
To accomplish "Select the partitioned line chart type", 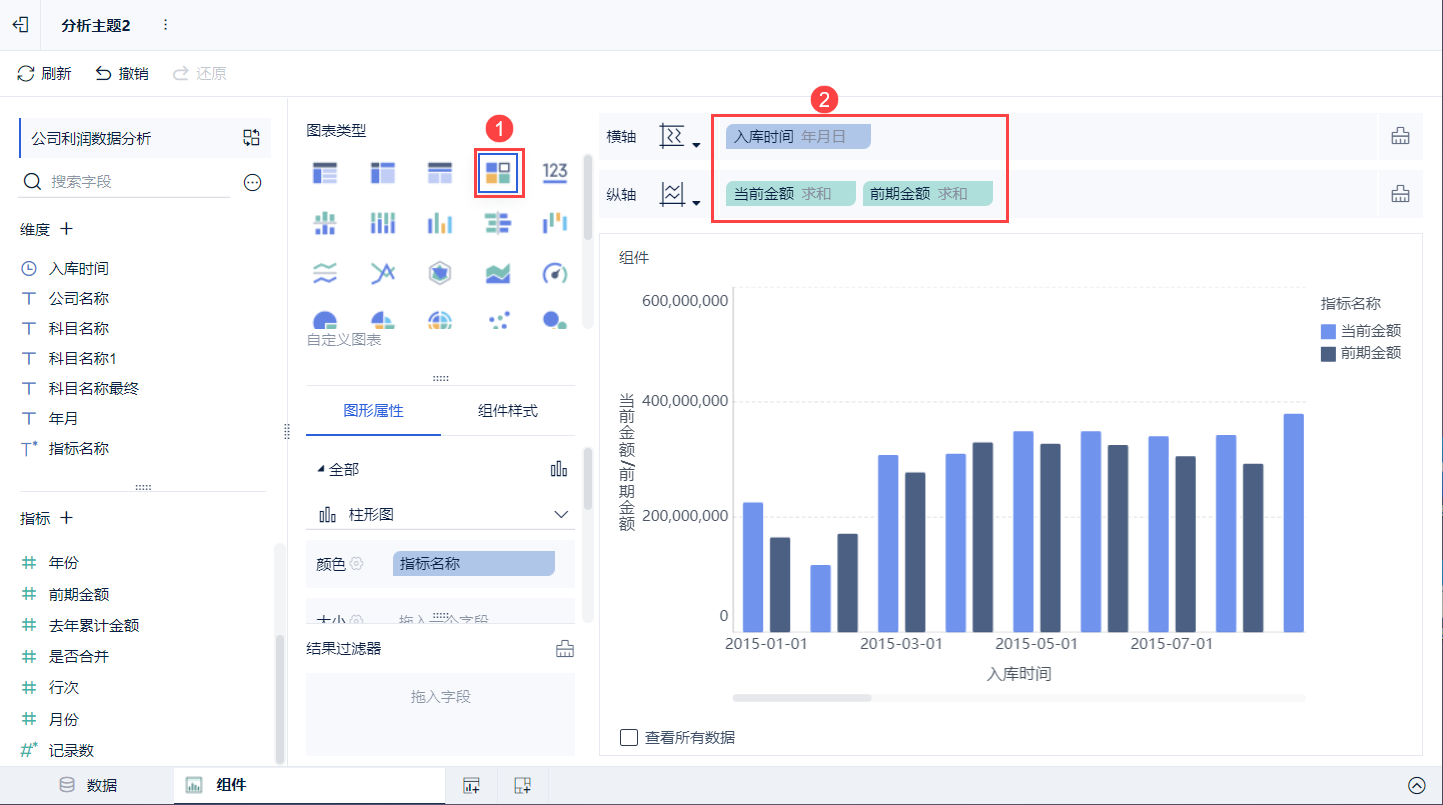I will pyautogui.click(x=325, y=272).
